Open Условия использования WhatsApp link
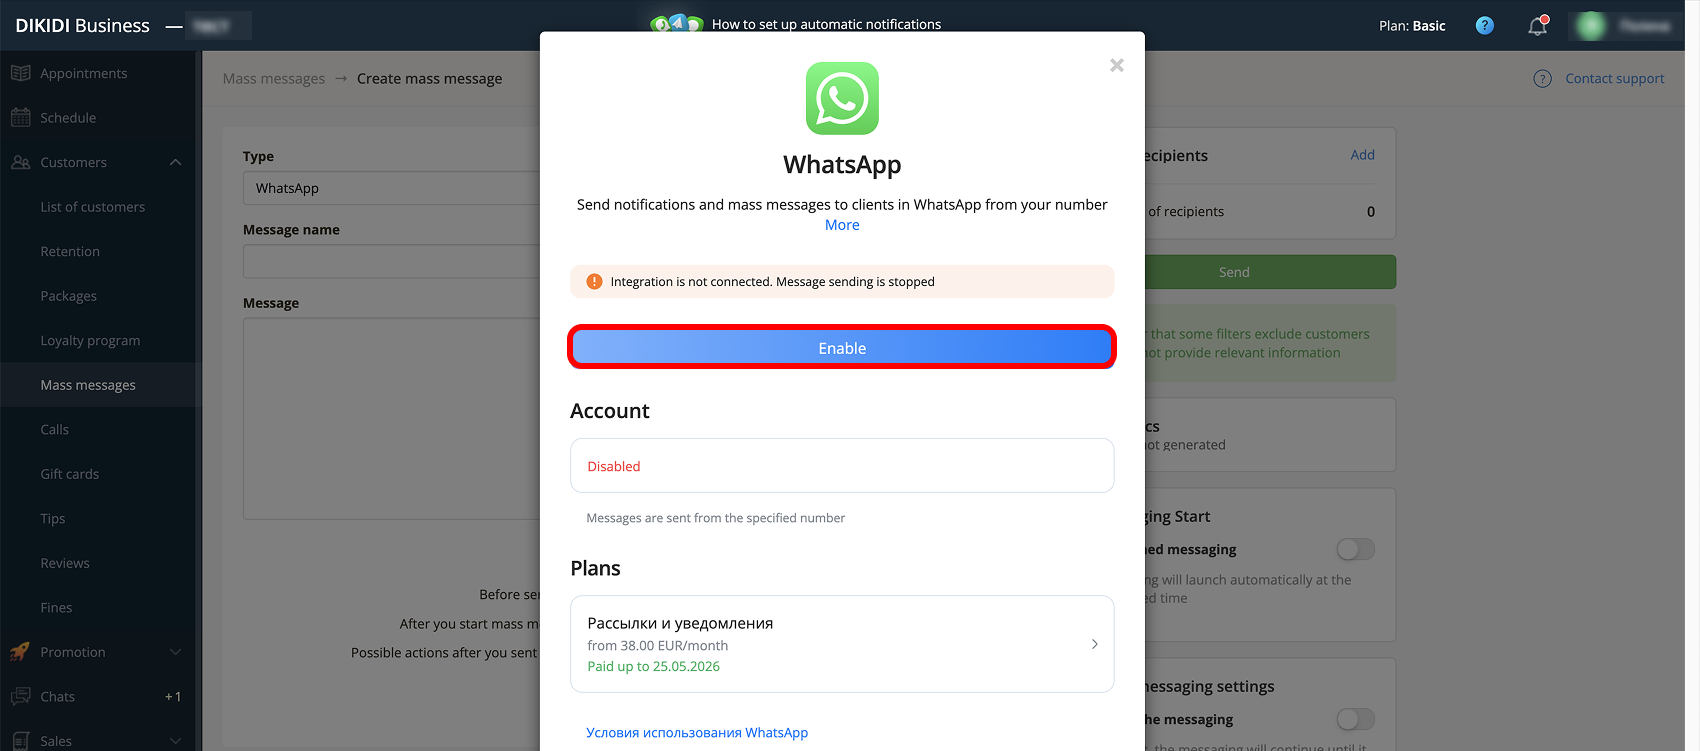1700x751 pixels. [697, 733]
